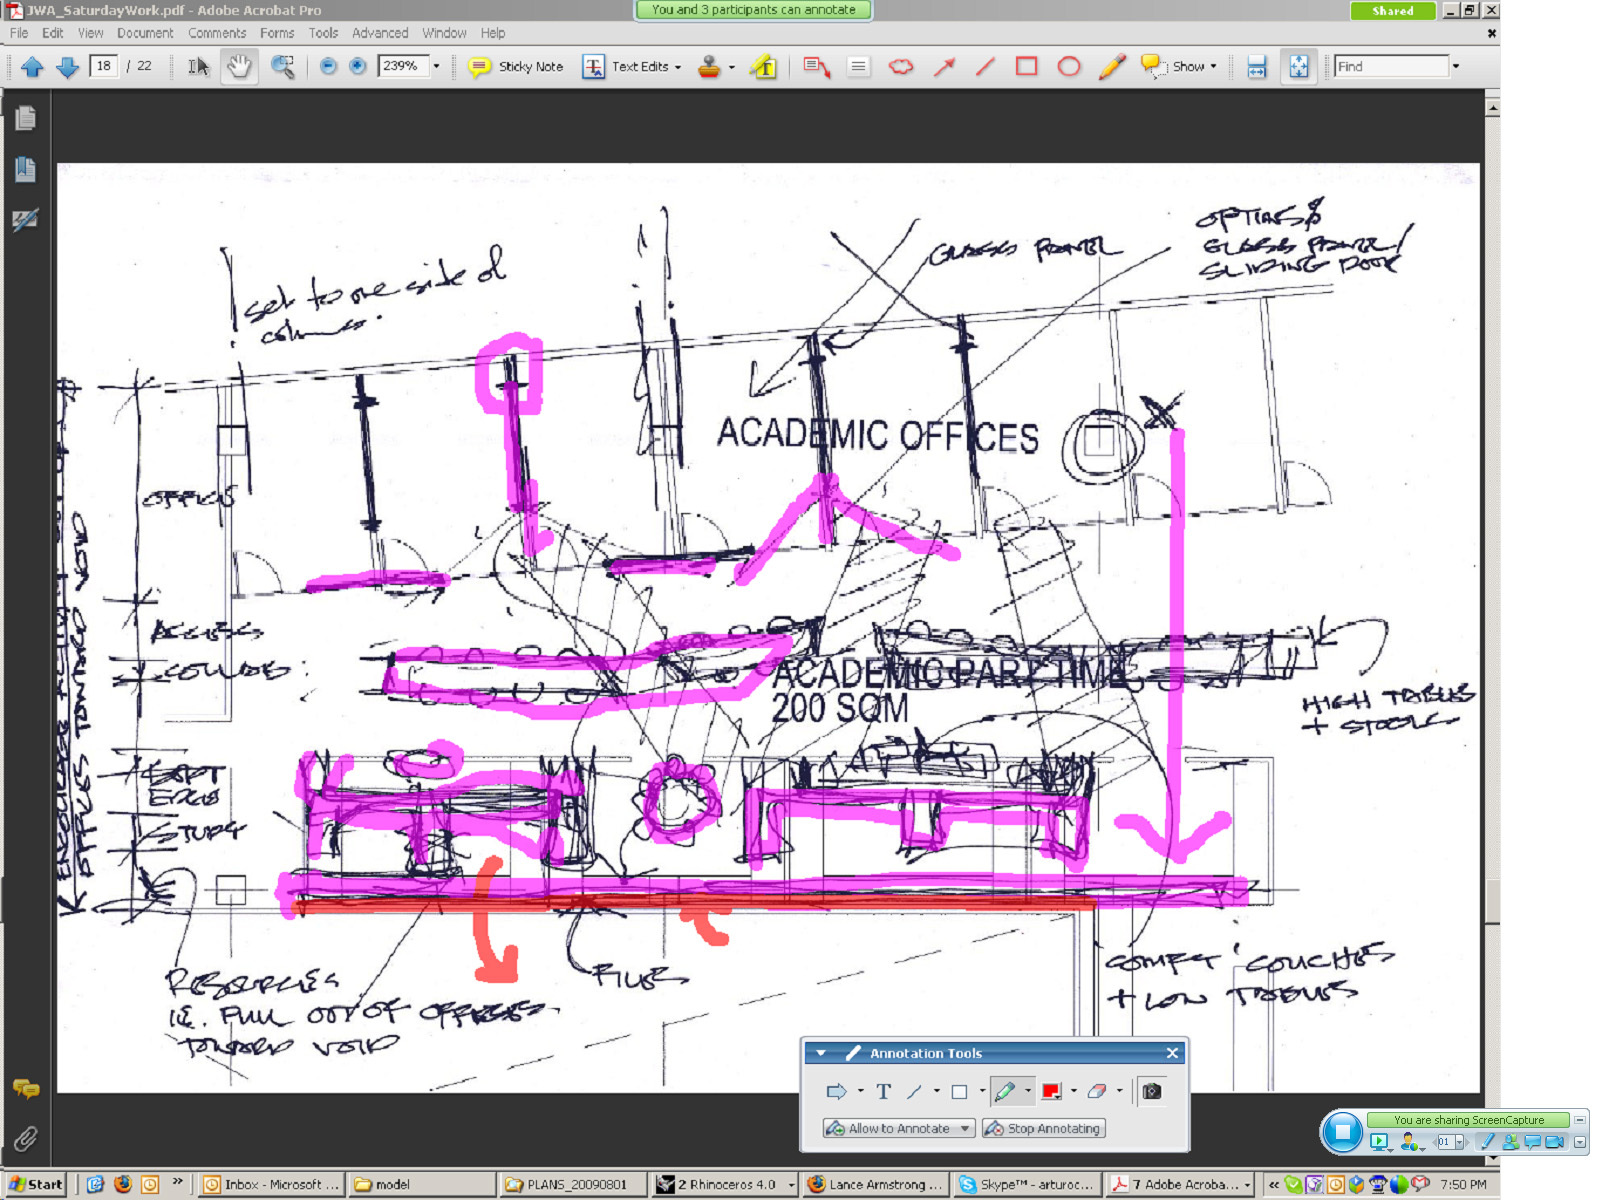Select the rectangle shape annotation tool
Image resolution: width=1600 pixels, height=1200 pixels.
click(x=959, y=1092)
